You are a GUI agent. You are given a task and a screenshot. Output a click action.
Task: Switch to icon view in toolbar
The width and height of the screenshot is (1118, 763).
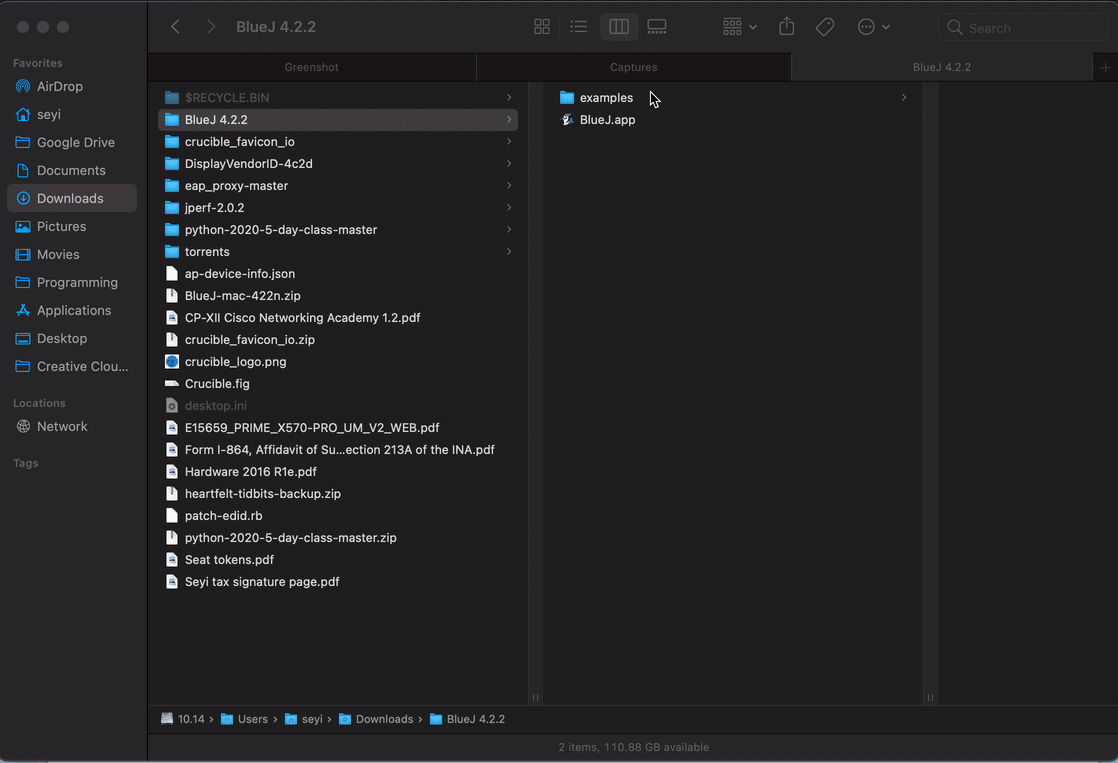click(x=542, y=27)
